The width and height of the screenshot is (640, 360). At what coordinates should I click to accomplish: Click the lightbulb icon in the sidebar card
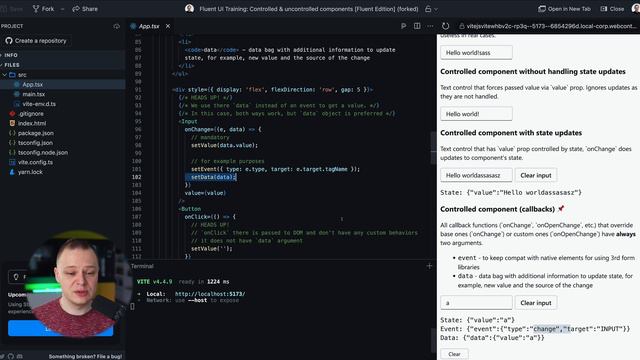[x=16, y=277]
